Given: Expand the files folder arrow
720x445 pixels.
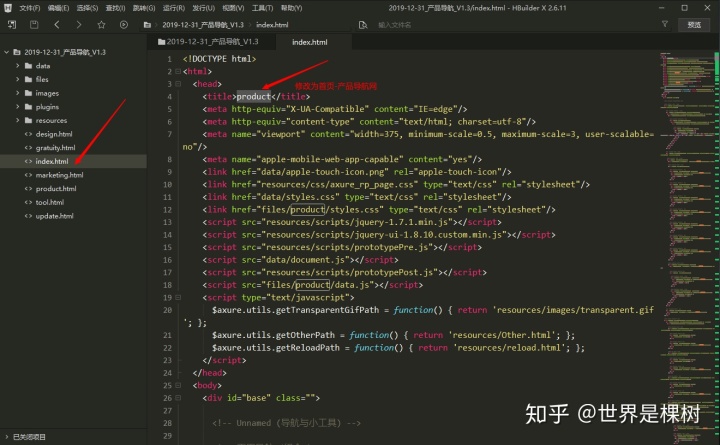Looking at the screenshot, I should tap(17, 79).
